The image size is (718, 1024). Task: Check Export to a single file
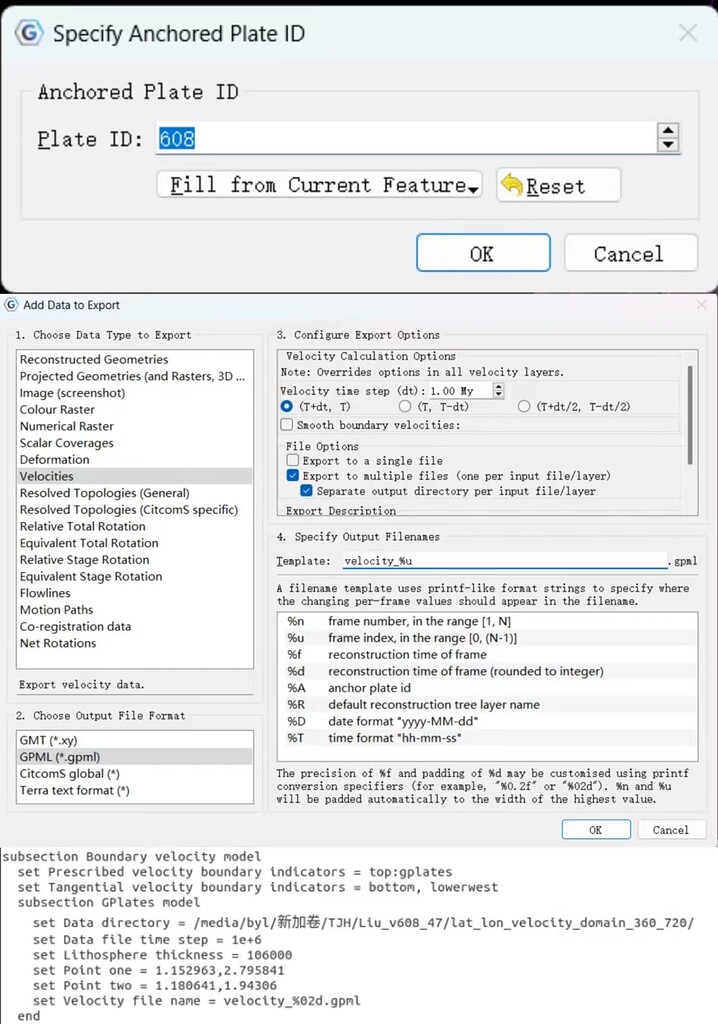293,460
